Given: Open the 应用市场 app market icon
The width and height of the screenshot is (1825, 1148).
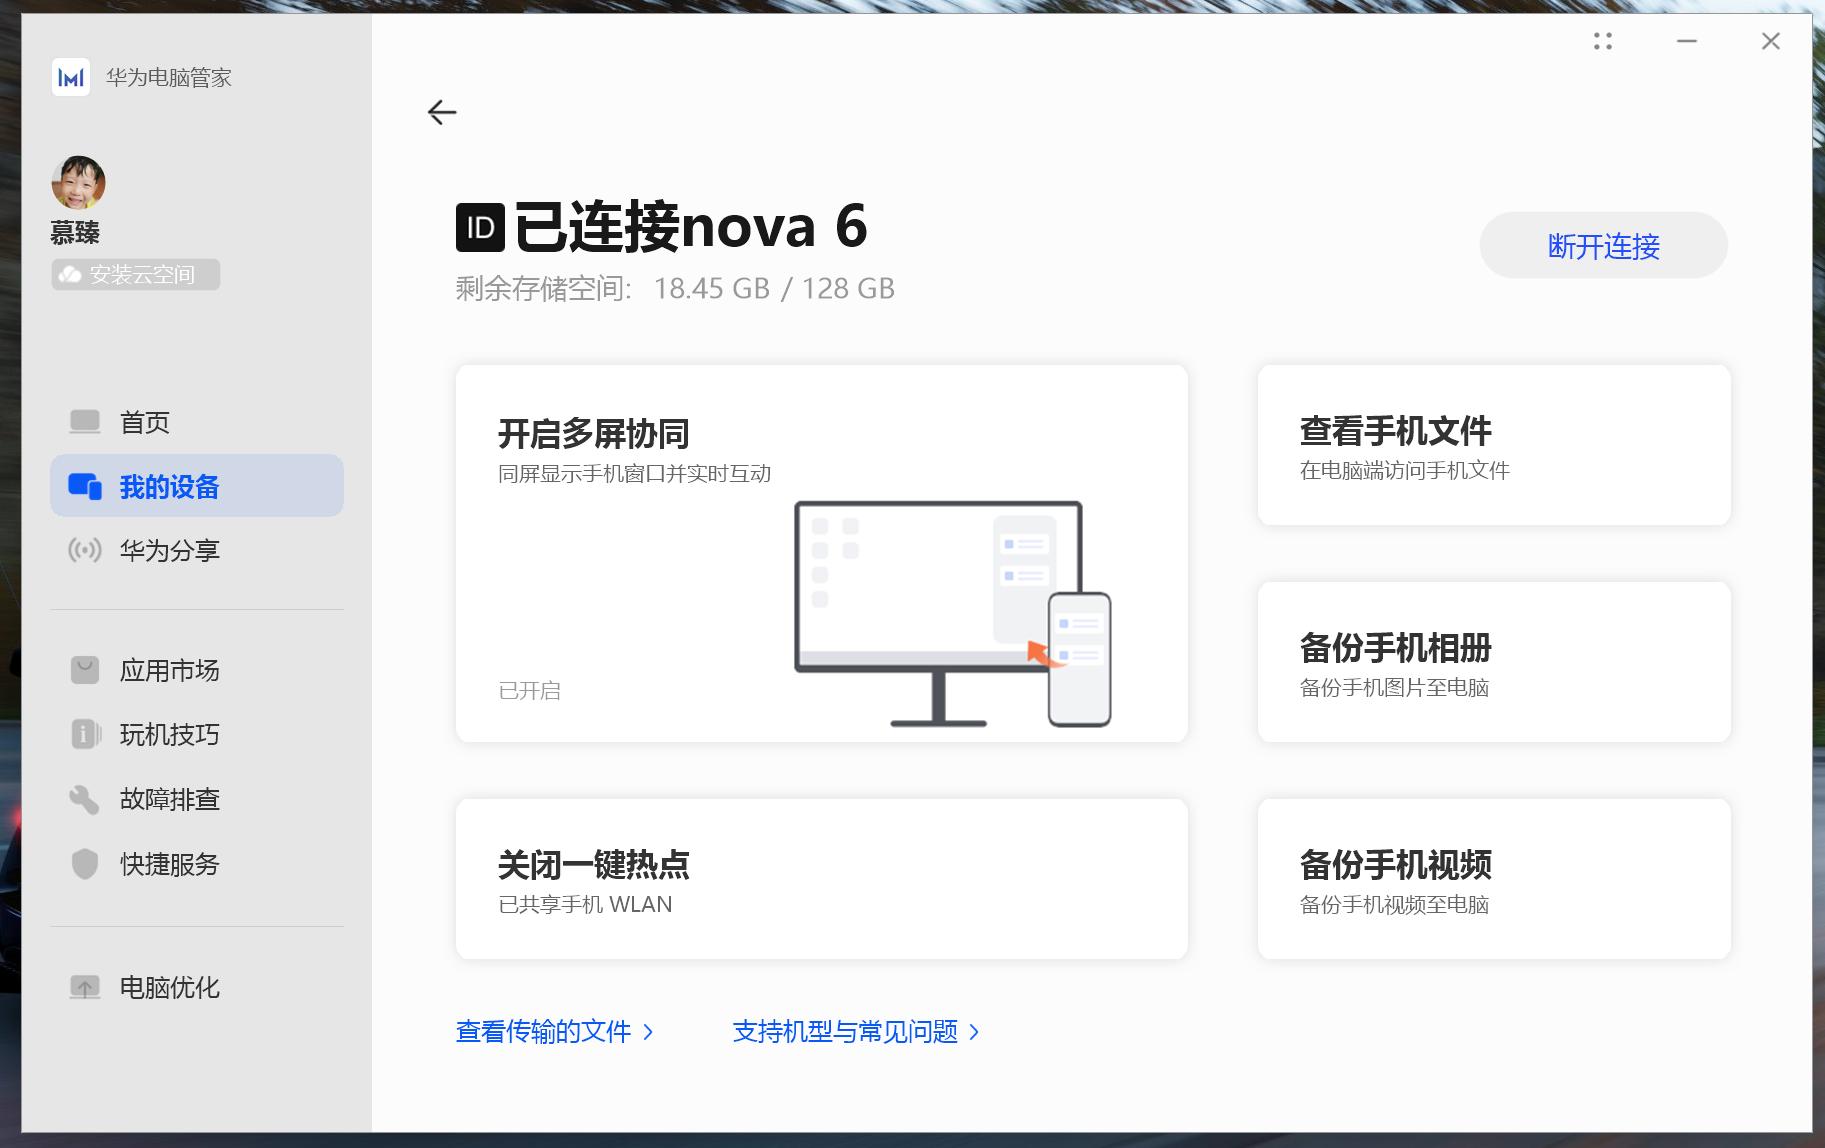Looking at the screenshot, I should pyautogui.click(x=85, y=670).
